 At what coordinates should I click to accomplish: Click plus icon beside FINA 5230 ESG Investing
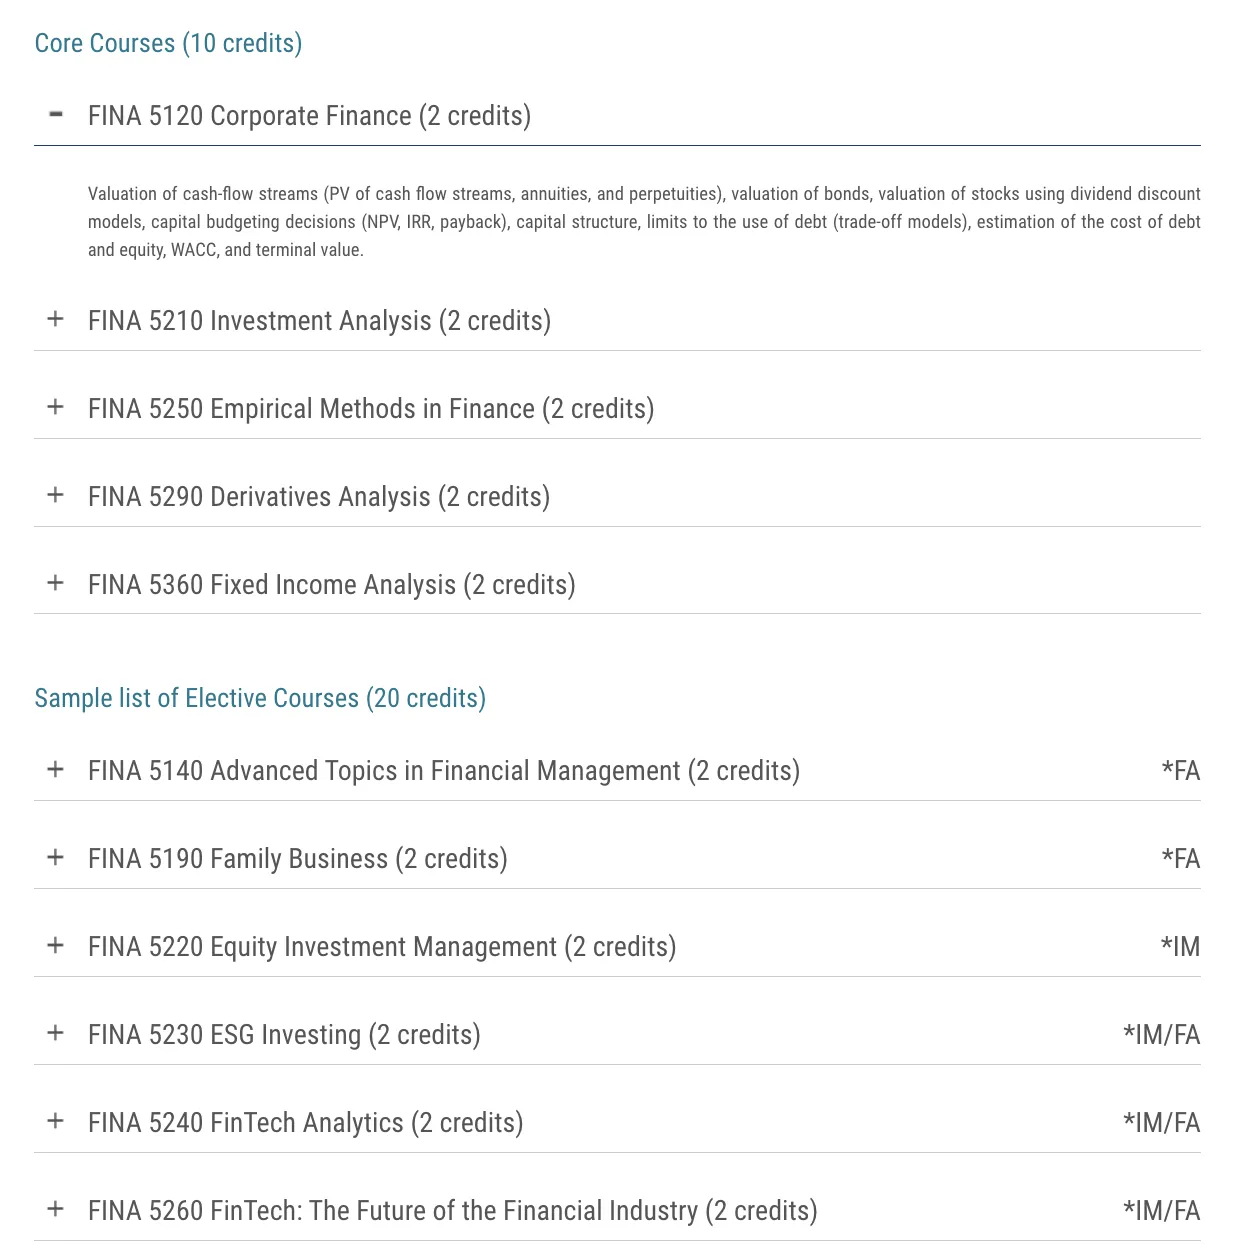click(x=56, y=1033)
